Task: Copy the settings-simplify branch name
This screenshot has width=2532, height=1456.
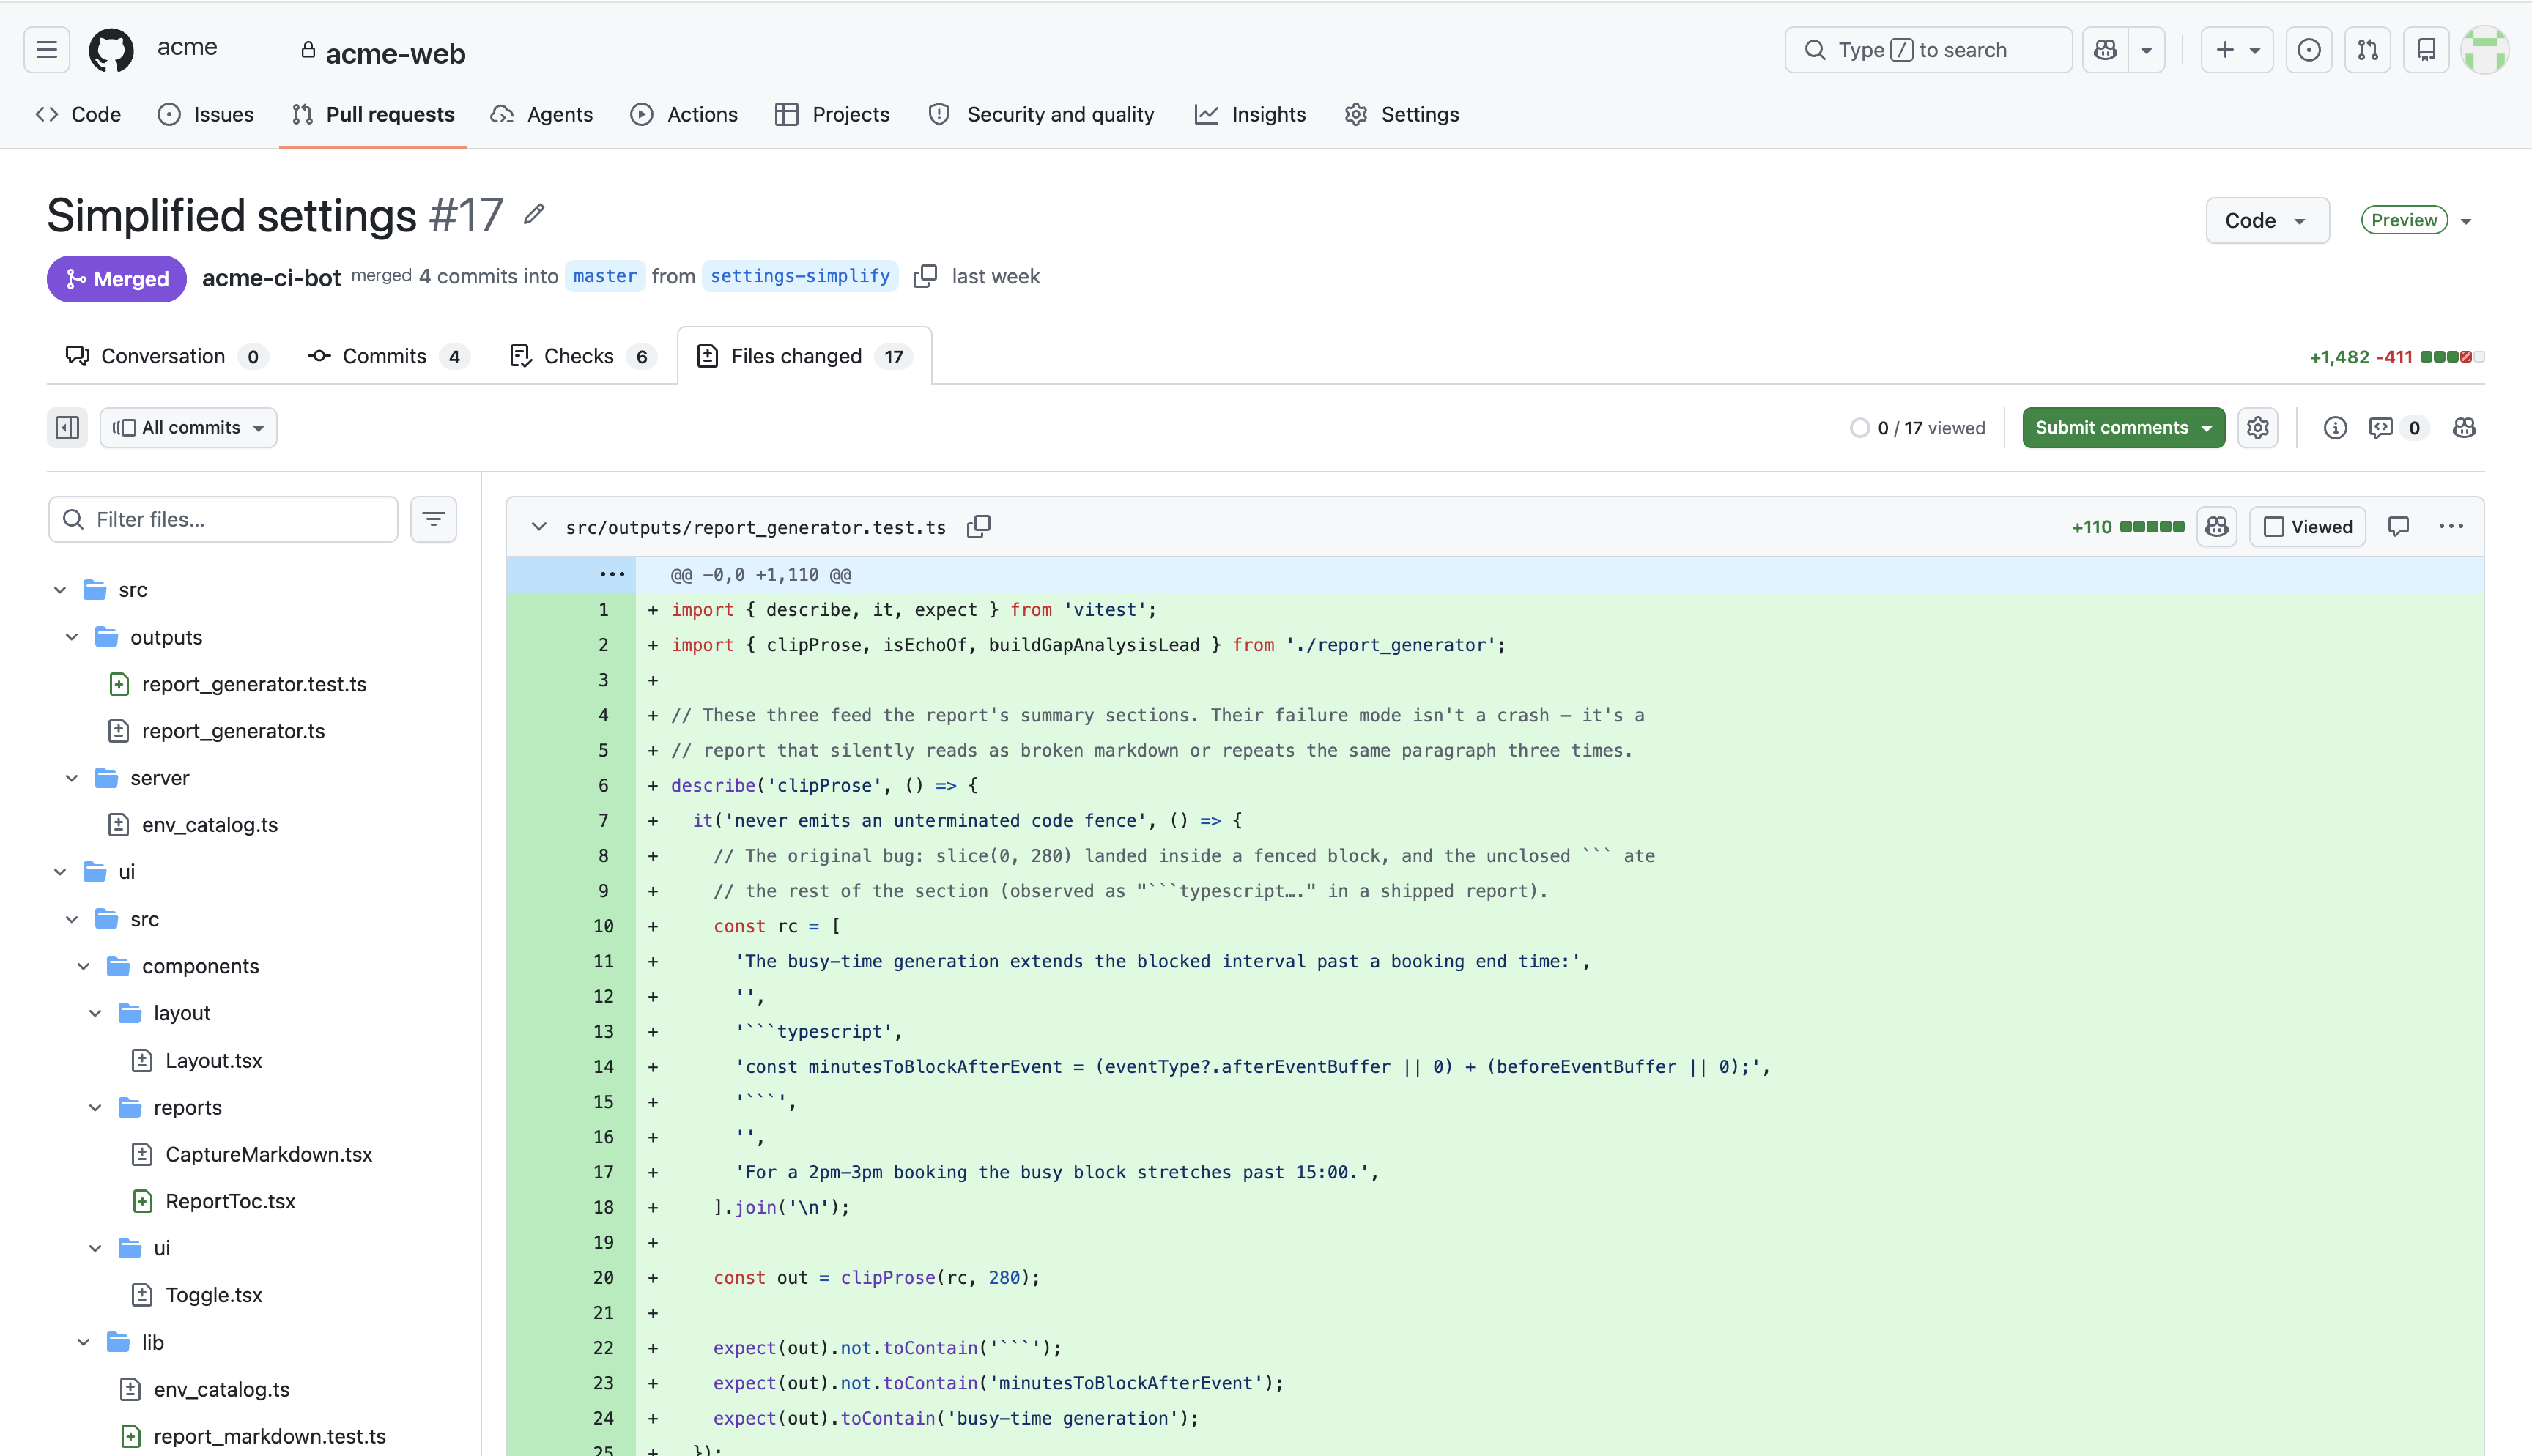Action: [925, 276]
